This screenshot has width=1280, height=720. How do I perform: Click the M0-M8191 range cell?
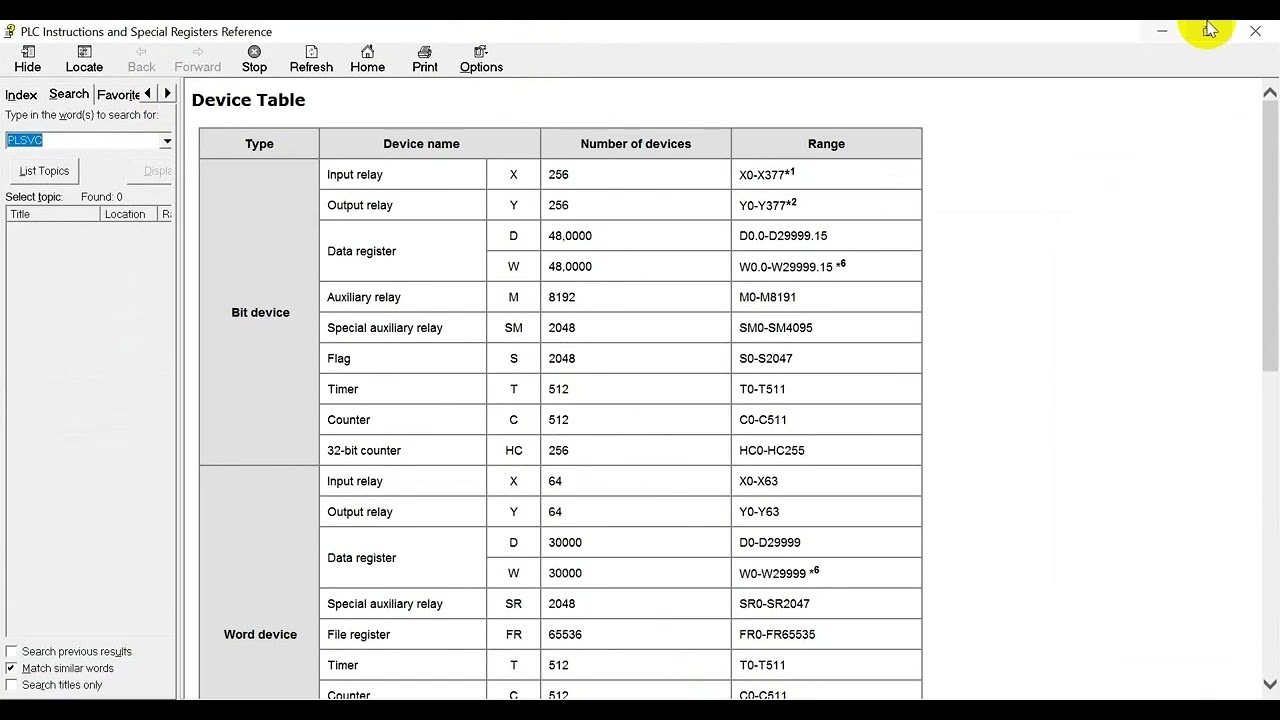point(826,297)
